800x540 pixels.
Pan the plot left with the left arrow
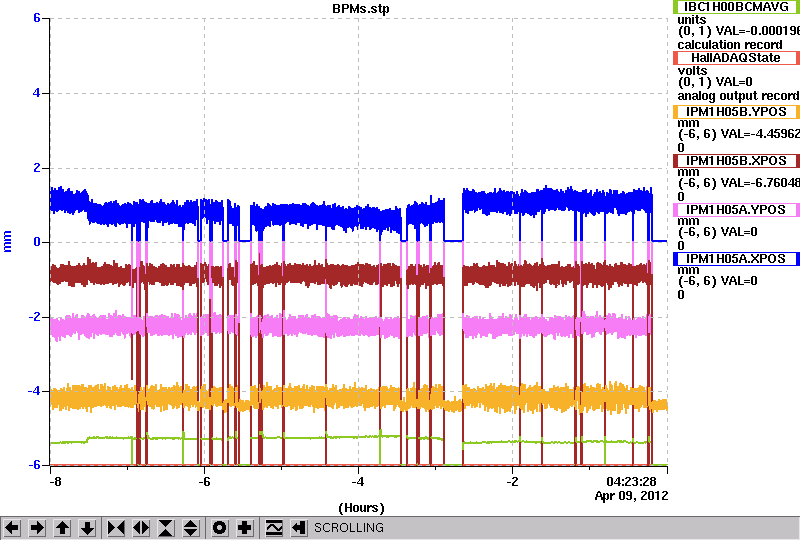12,528
